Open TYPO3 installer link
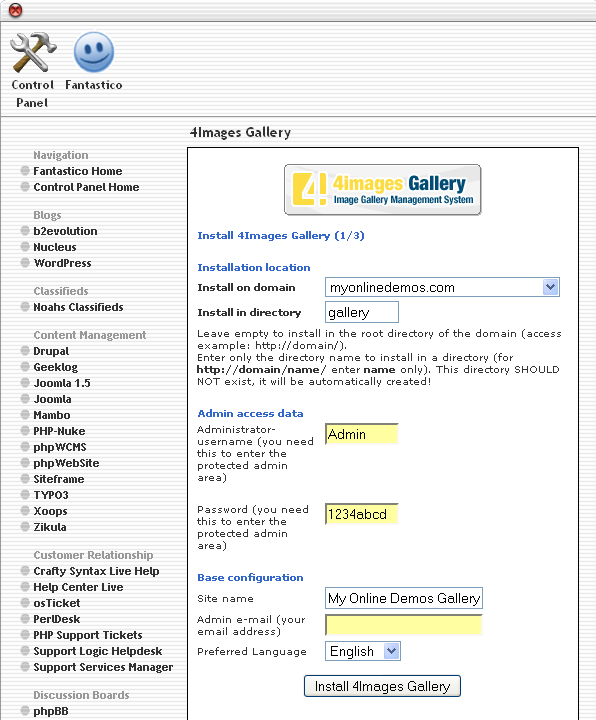 [51, 495]
